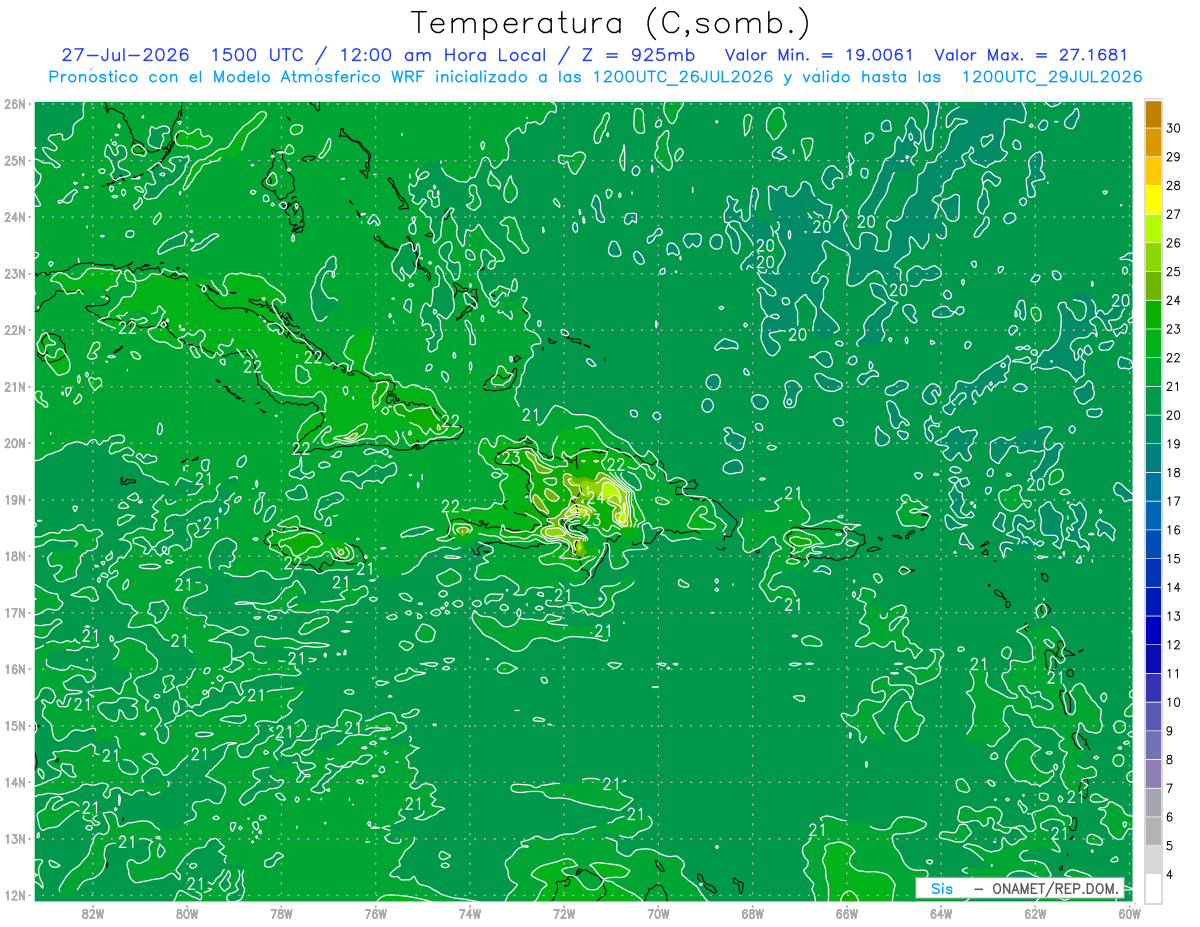Click the longitude axis label '76W'
This screenshot has height=927, width=1200.
tap(375, 913)
